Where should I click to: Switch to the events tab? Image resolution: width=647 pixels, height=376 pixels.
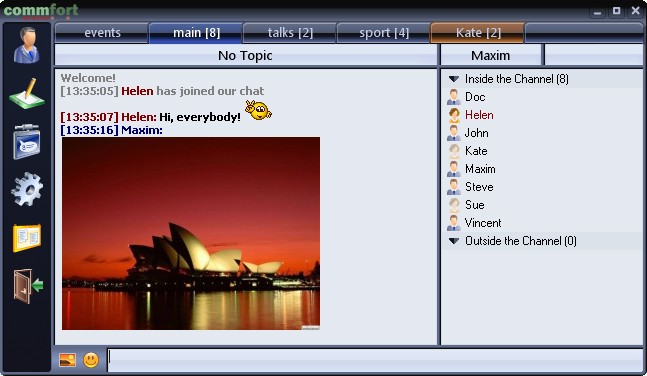point(102,33)
